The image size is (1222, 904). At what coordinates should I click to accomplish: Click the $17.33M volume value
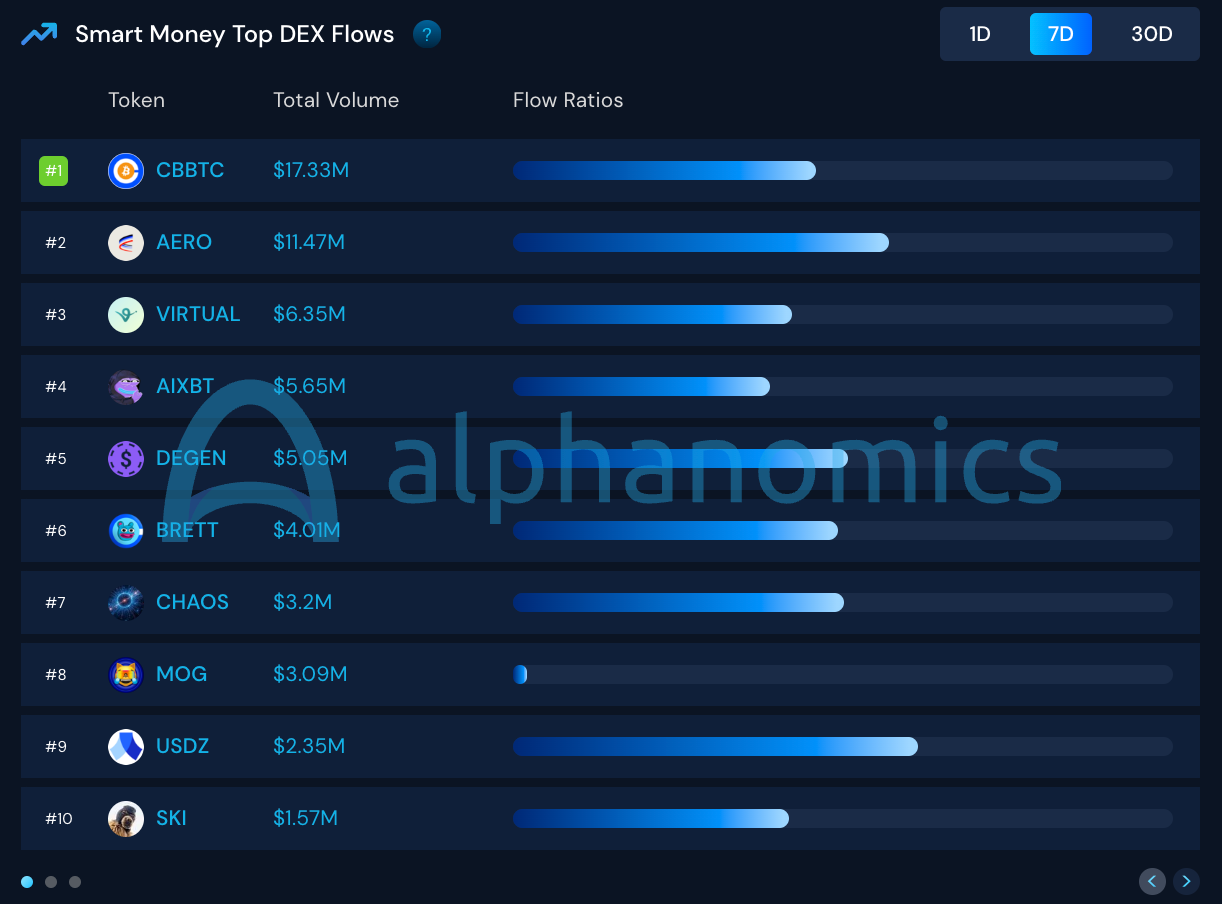click(x=311, y=171)
